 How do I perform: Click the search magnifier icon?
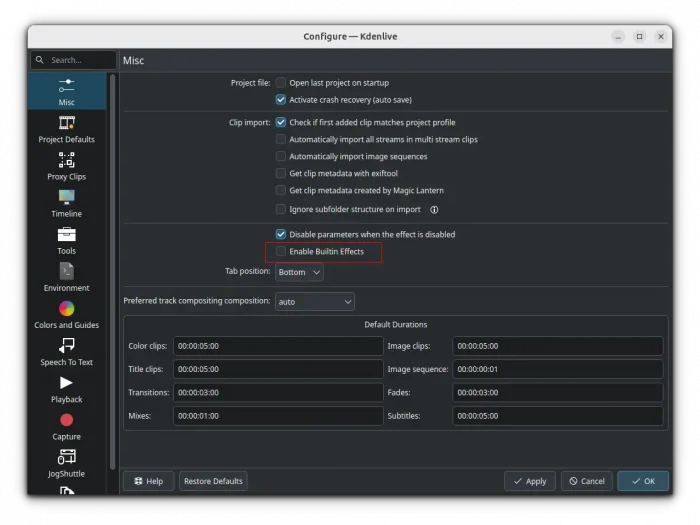[40, 60]
